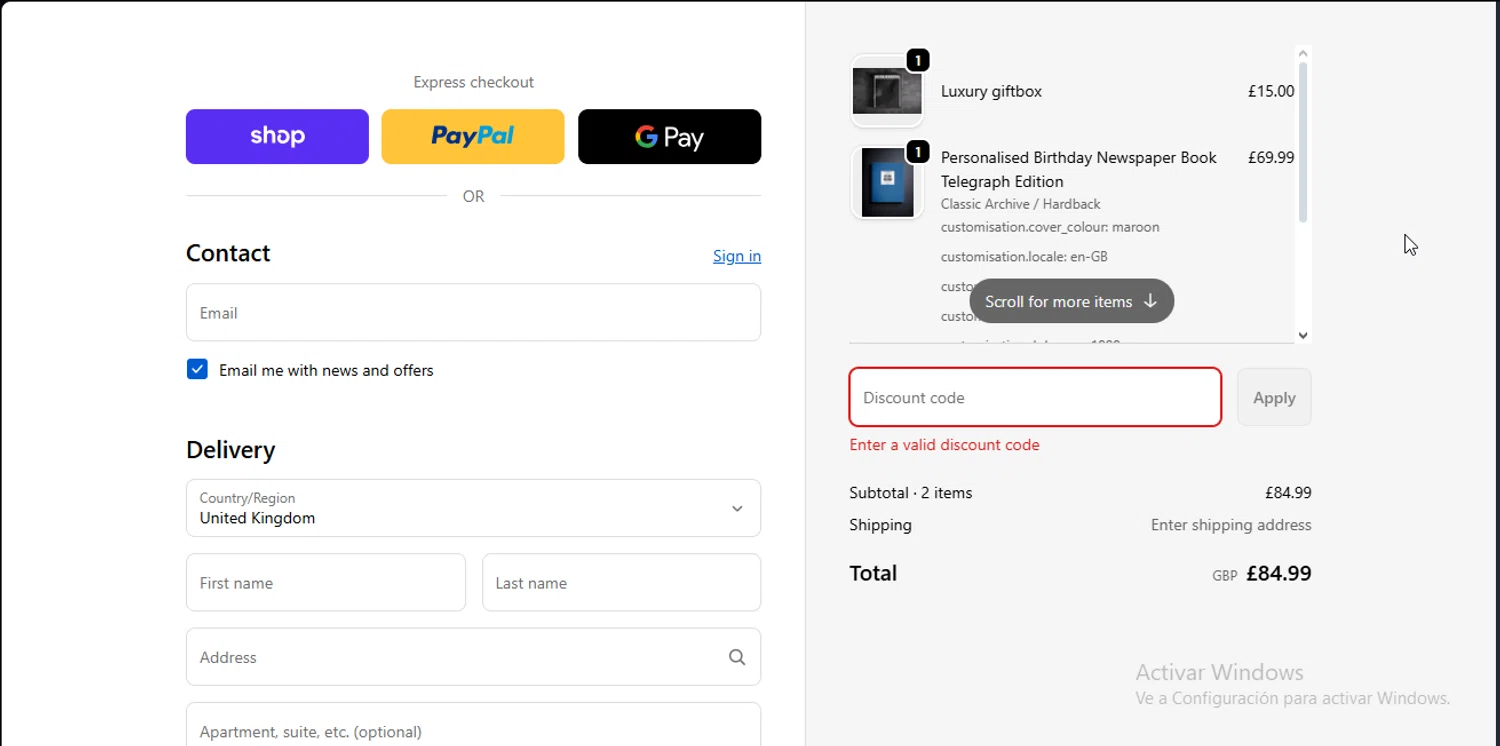This screenshot has width=1500, height=746.
Task: Click the address search magnifier icon
Action: tap(737, 657)
